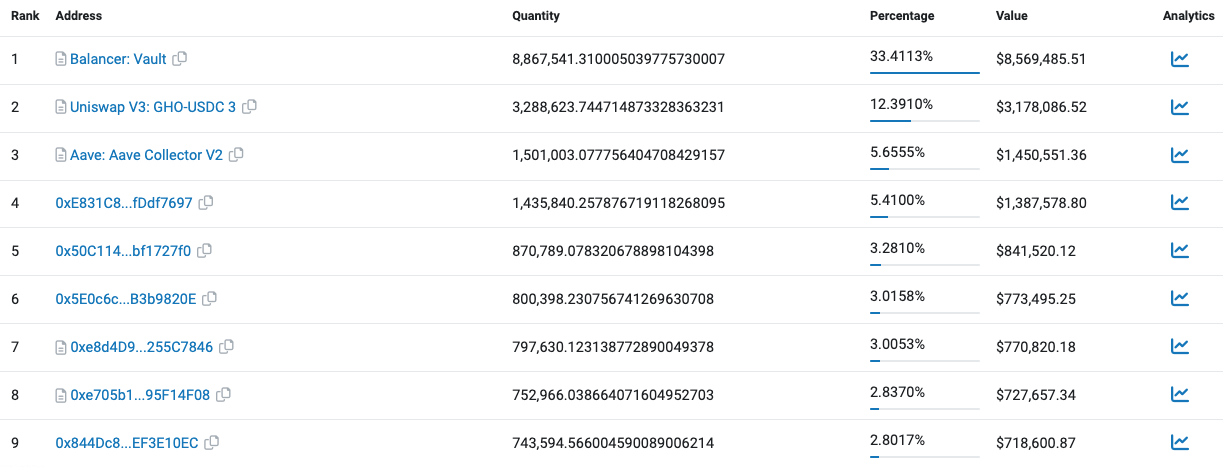1223x467 pixels.
Task: Open address 0x844Dc8...EF3E10EC
Action: point(126,442)
